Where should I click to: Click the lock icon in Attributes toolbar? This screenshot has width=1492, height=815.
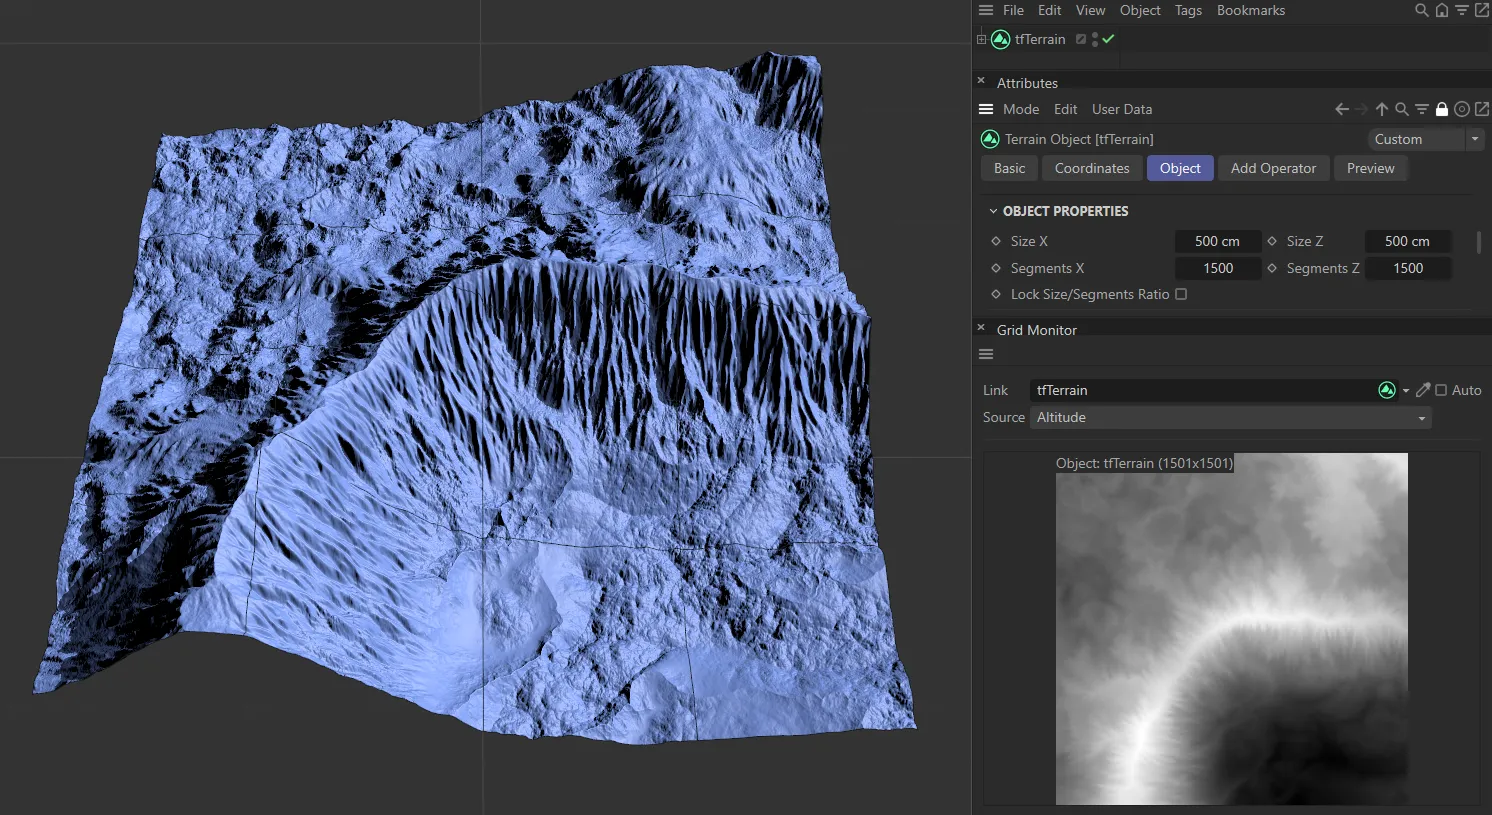[x=1442, y=109]
